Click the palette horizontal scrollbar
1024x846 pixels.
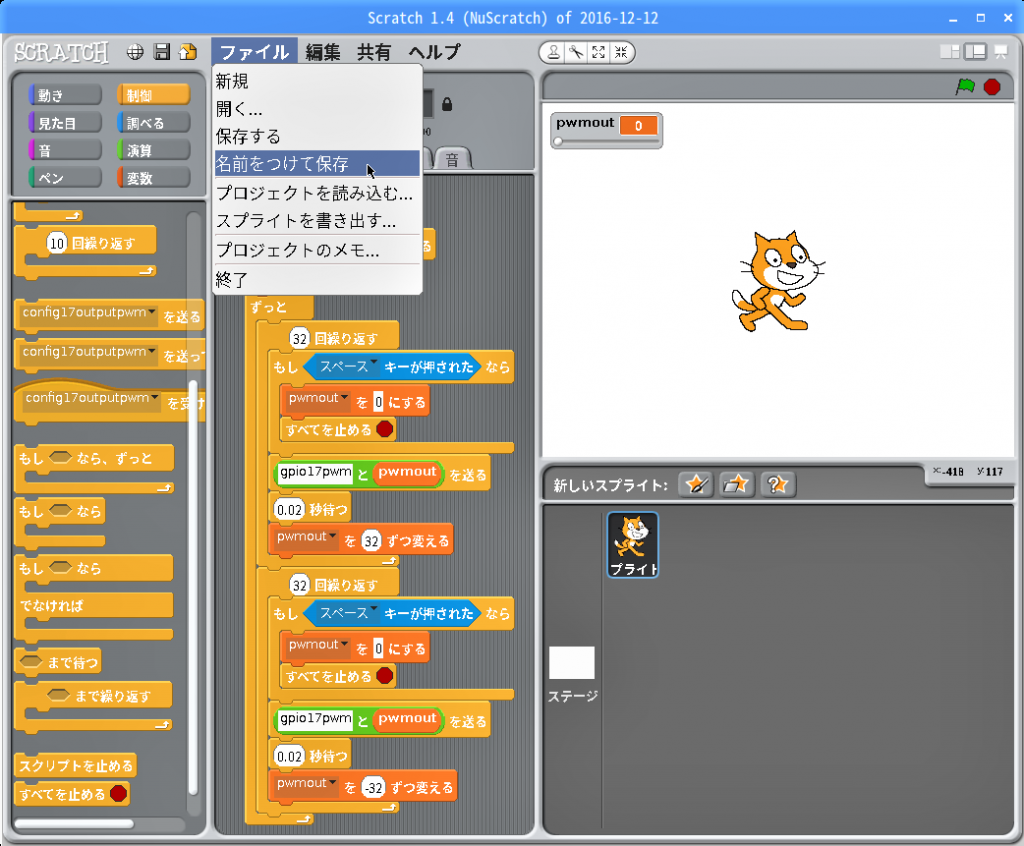click(74, 824)
